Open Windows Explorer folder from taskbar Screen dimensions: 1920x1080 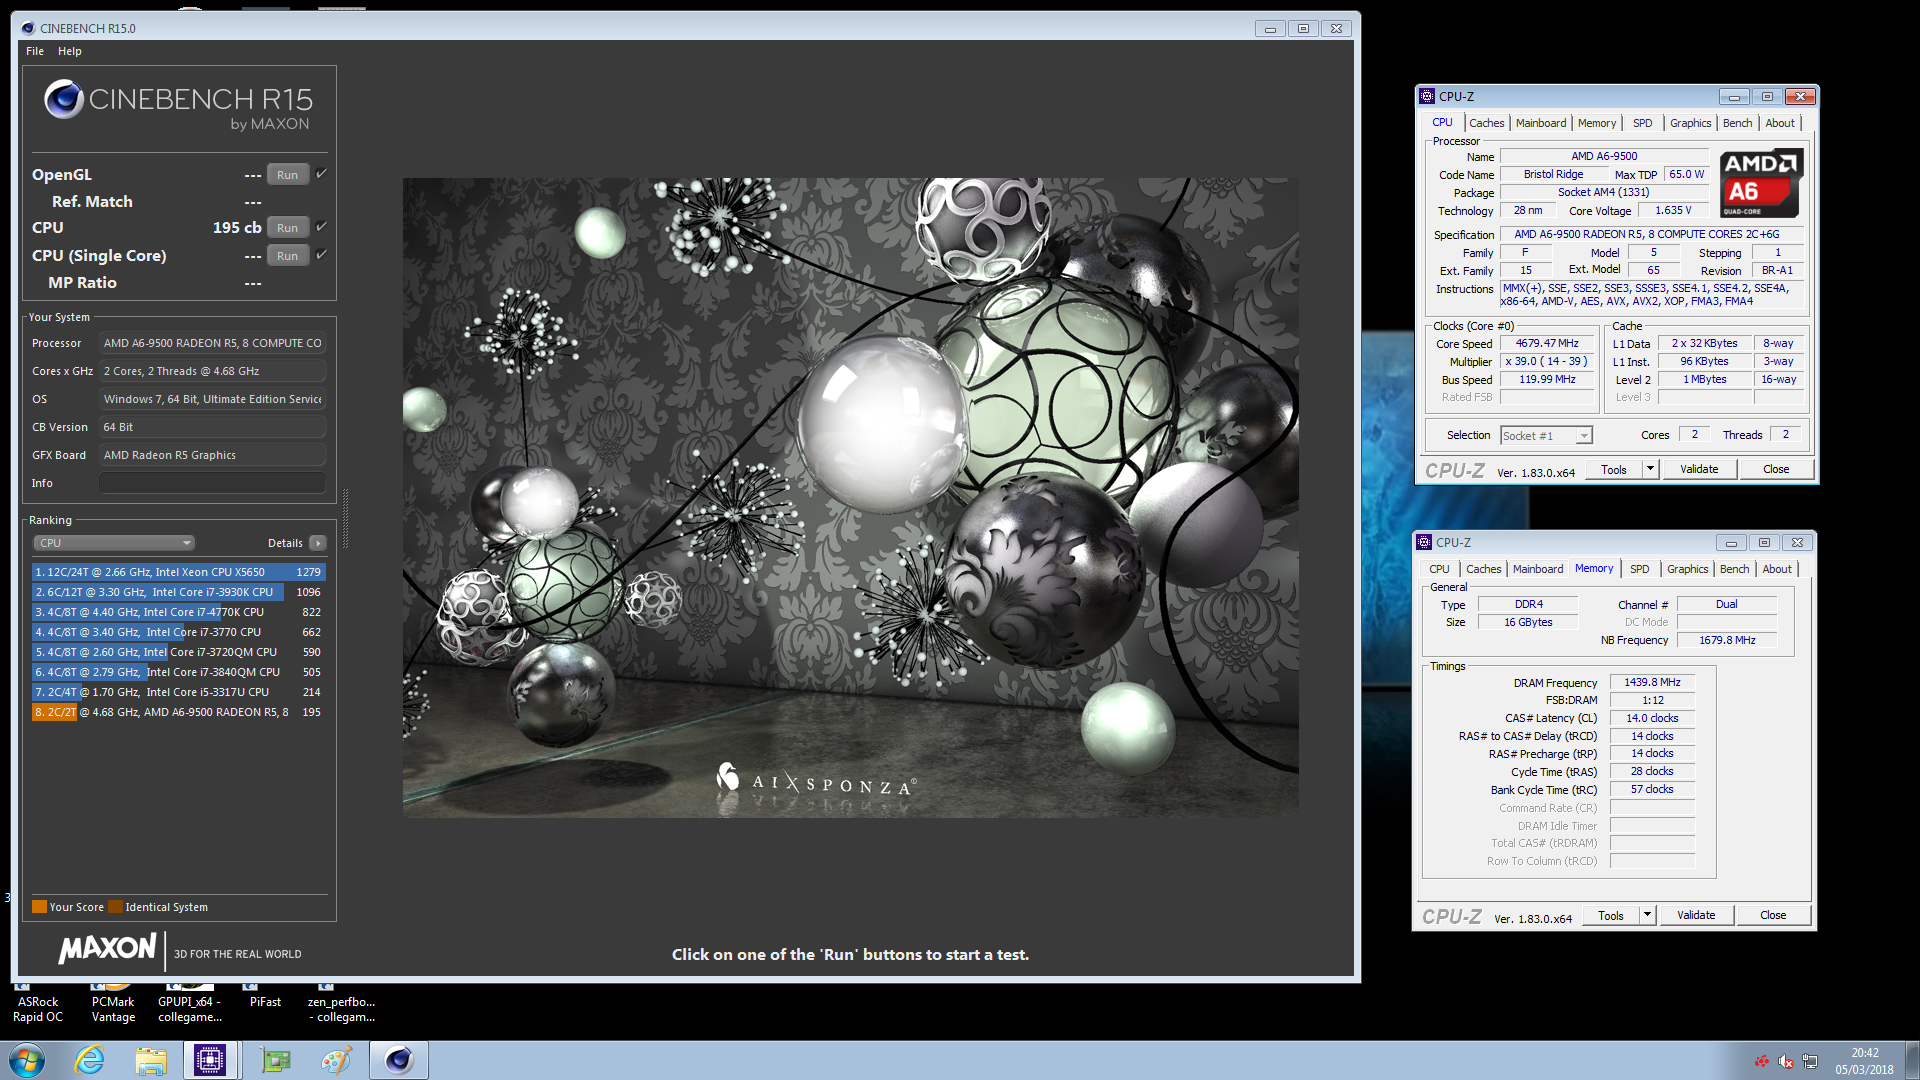(x=151, y=1060)
